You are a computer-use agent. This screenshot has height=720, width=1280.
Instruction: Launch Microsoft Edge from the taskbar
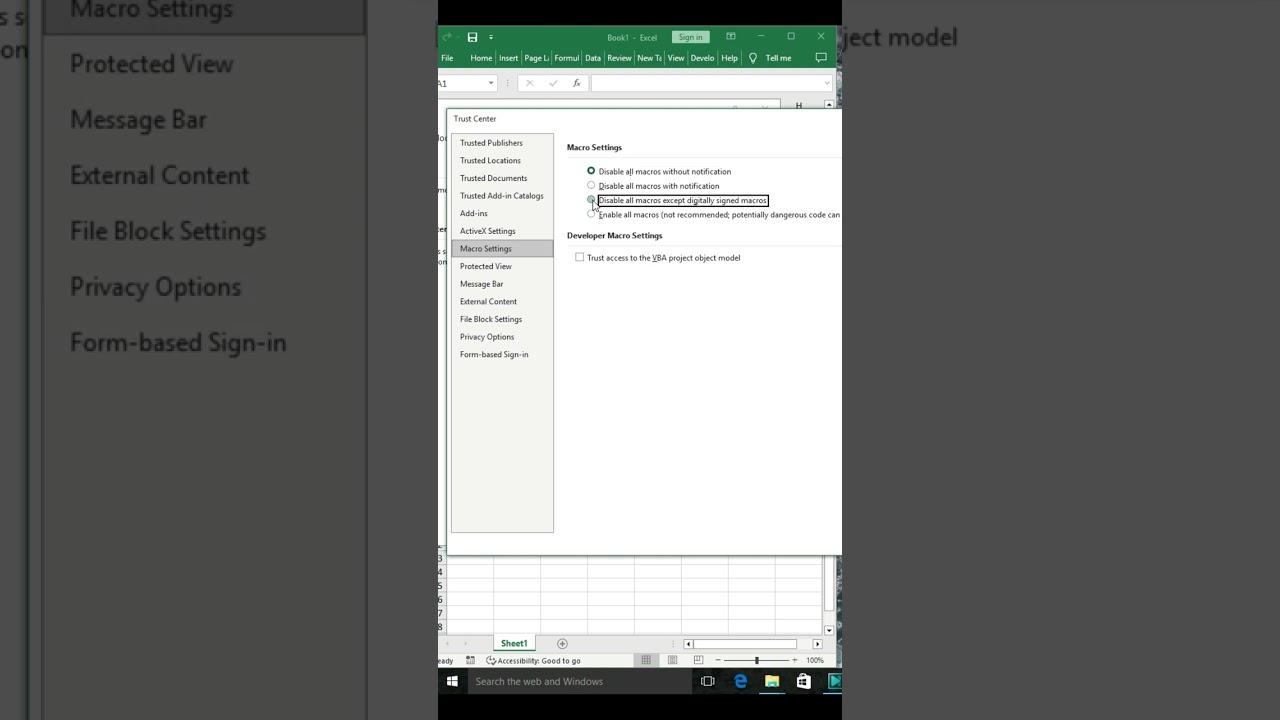click(740, 681)
